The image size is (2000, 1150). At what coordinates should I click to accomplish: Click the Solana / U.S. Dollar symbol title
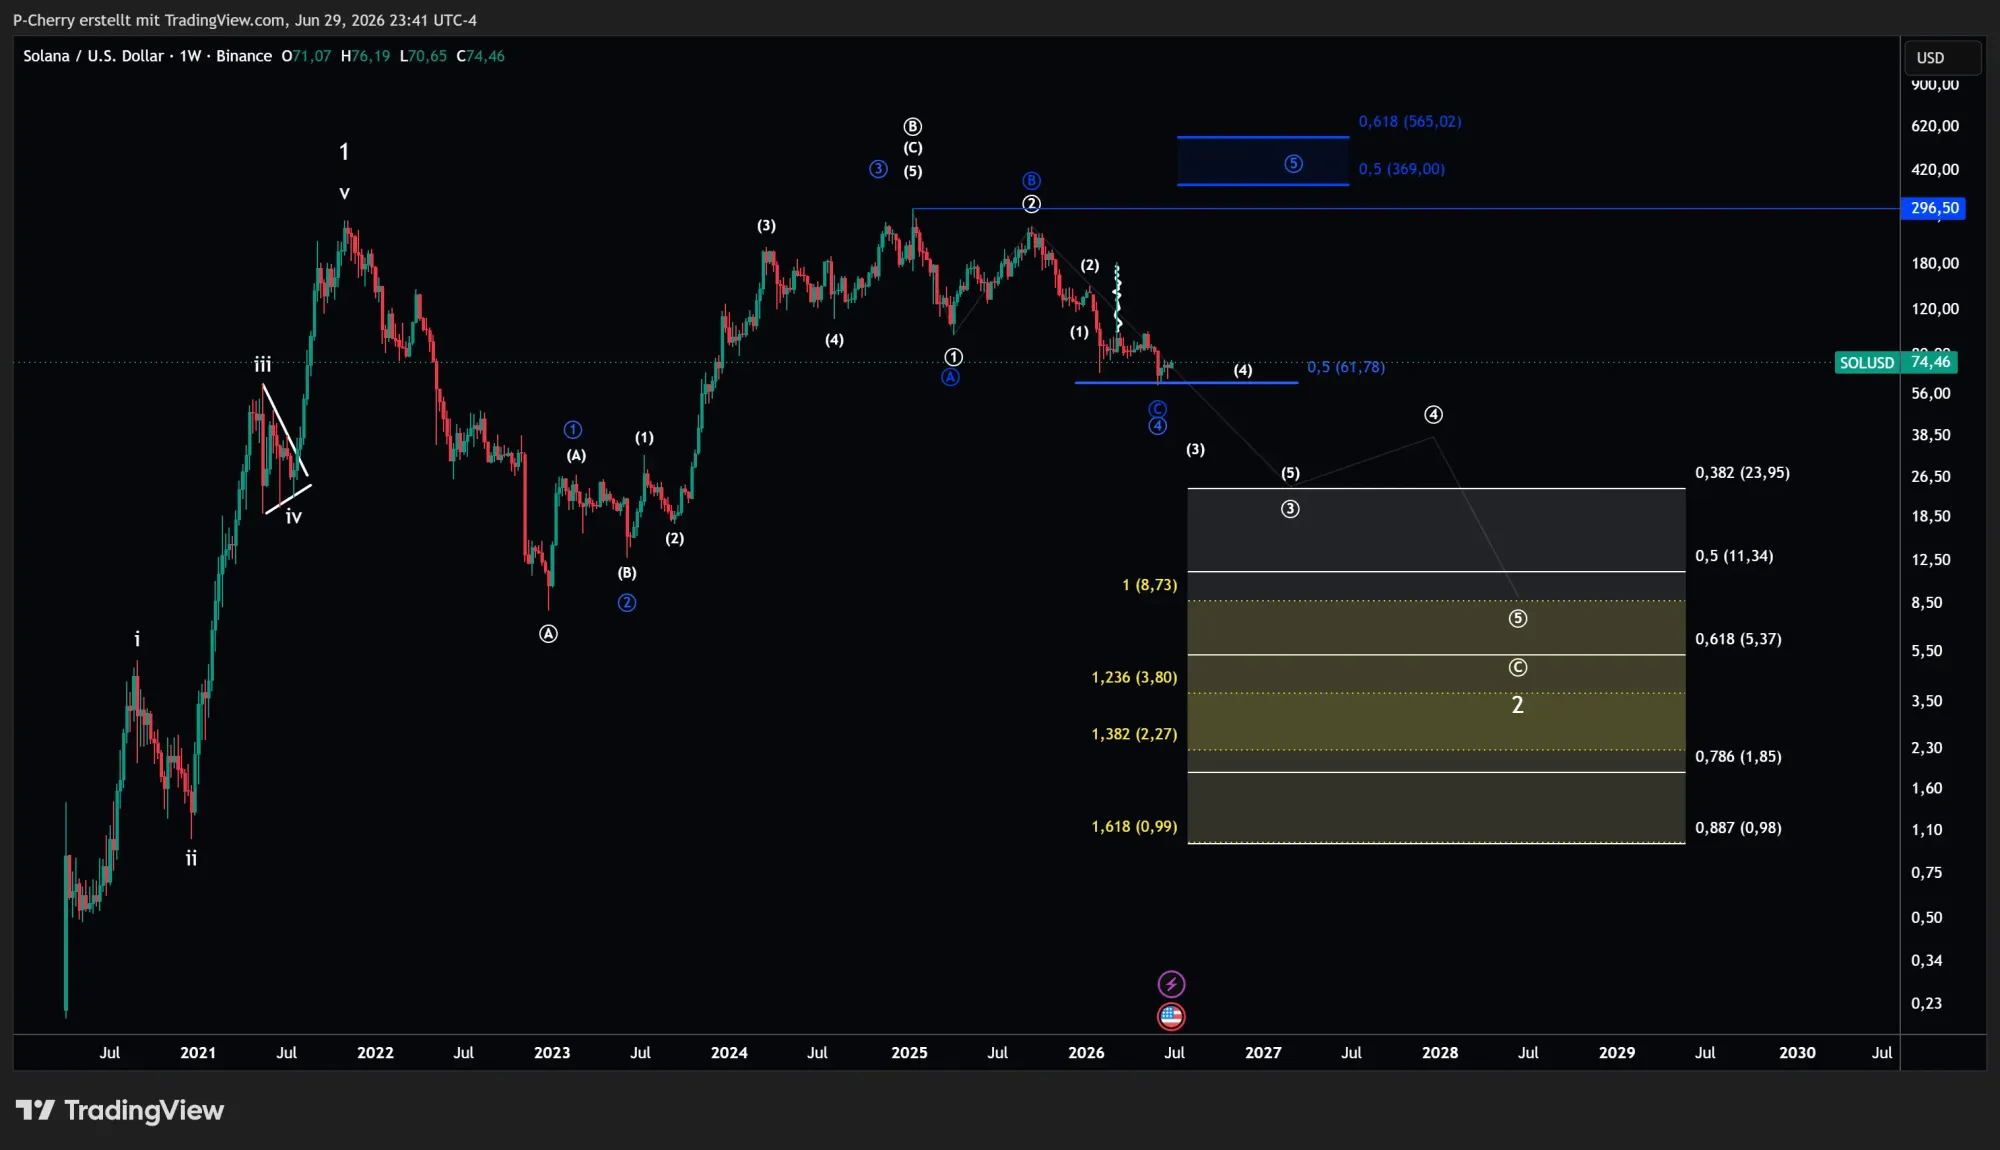(x=93, y=56)
